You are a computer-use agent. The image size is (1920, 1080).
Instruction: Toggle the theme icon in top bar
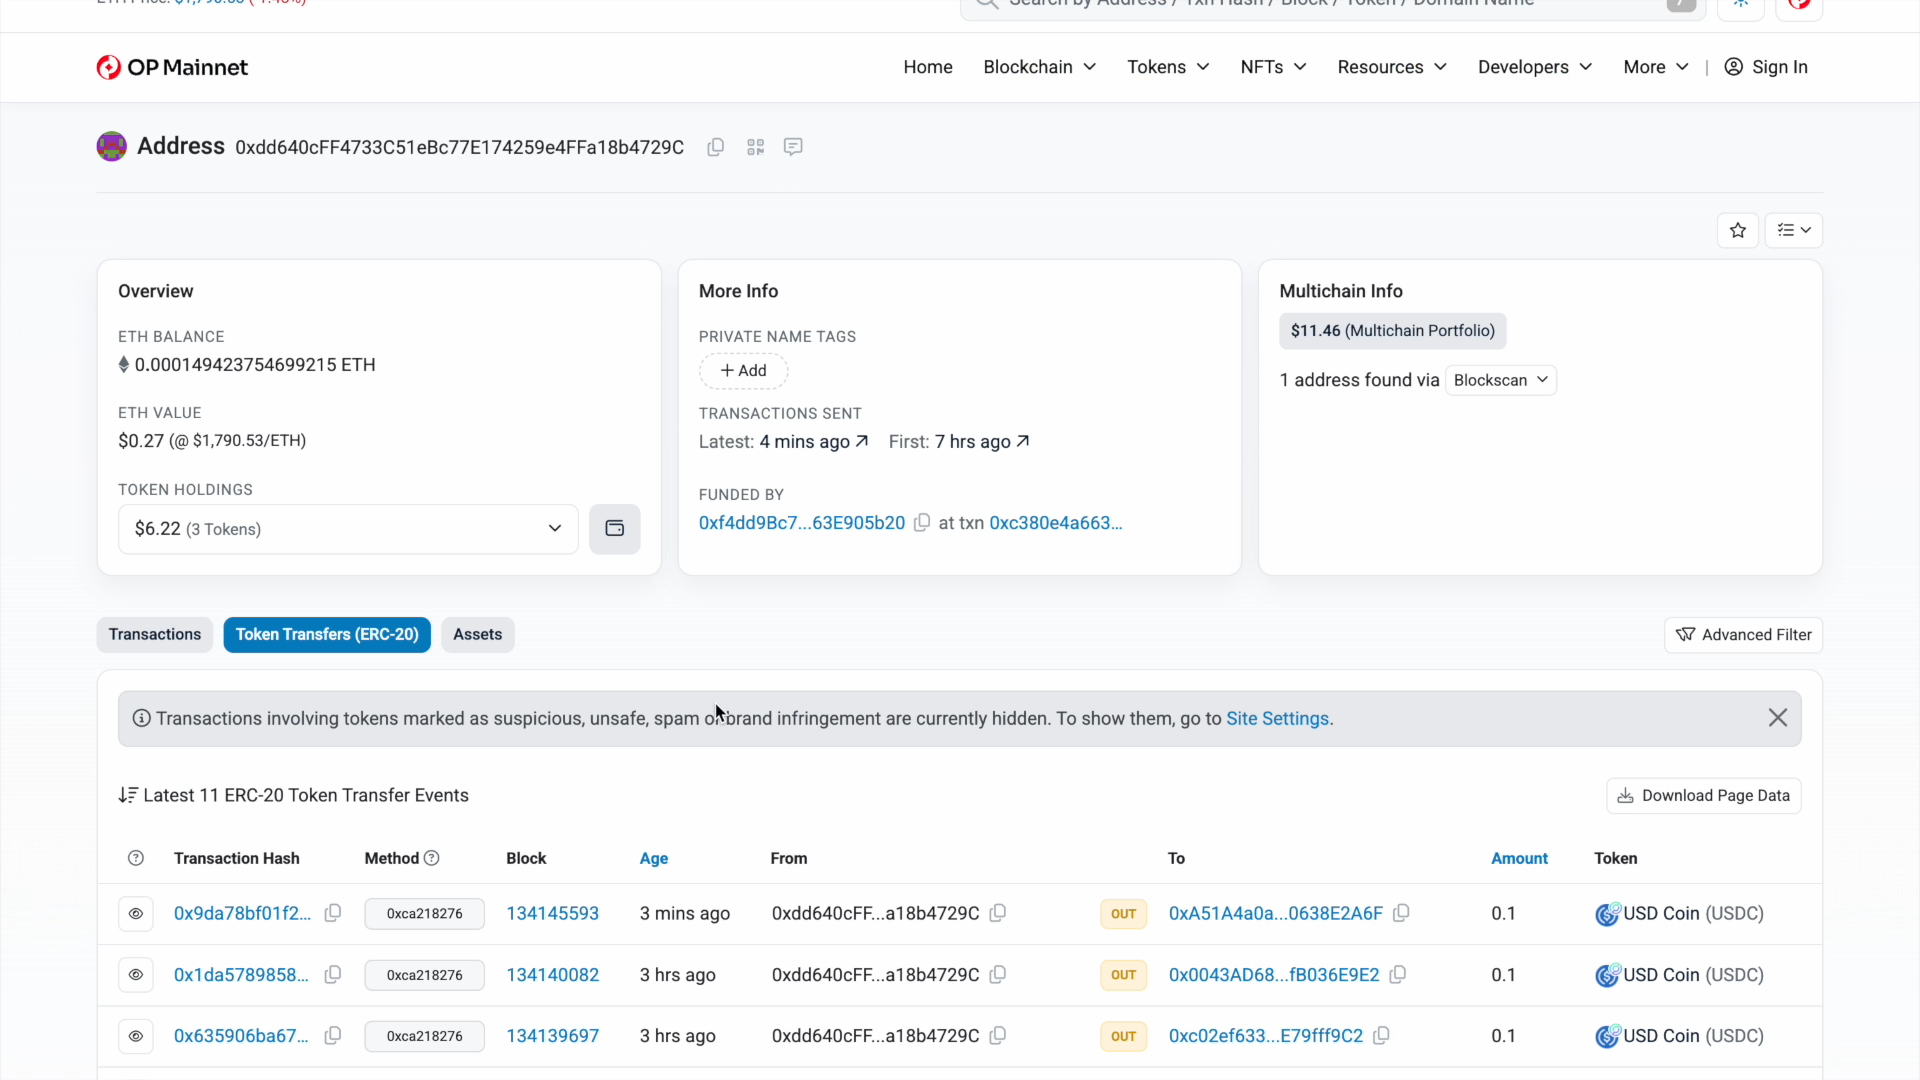(1741, 5)
